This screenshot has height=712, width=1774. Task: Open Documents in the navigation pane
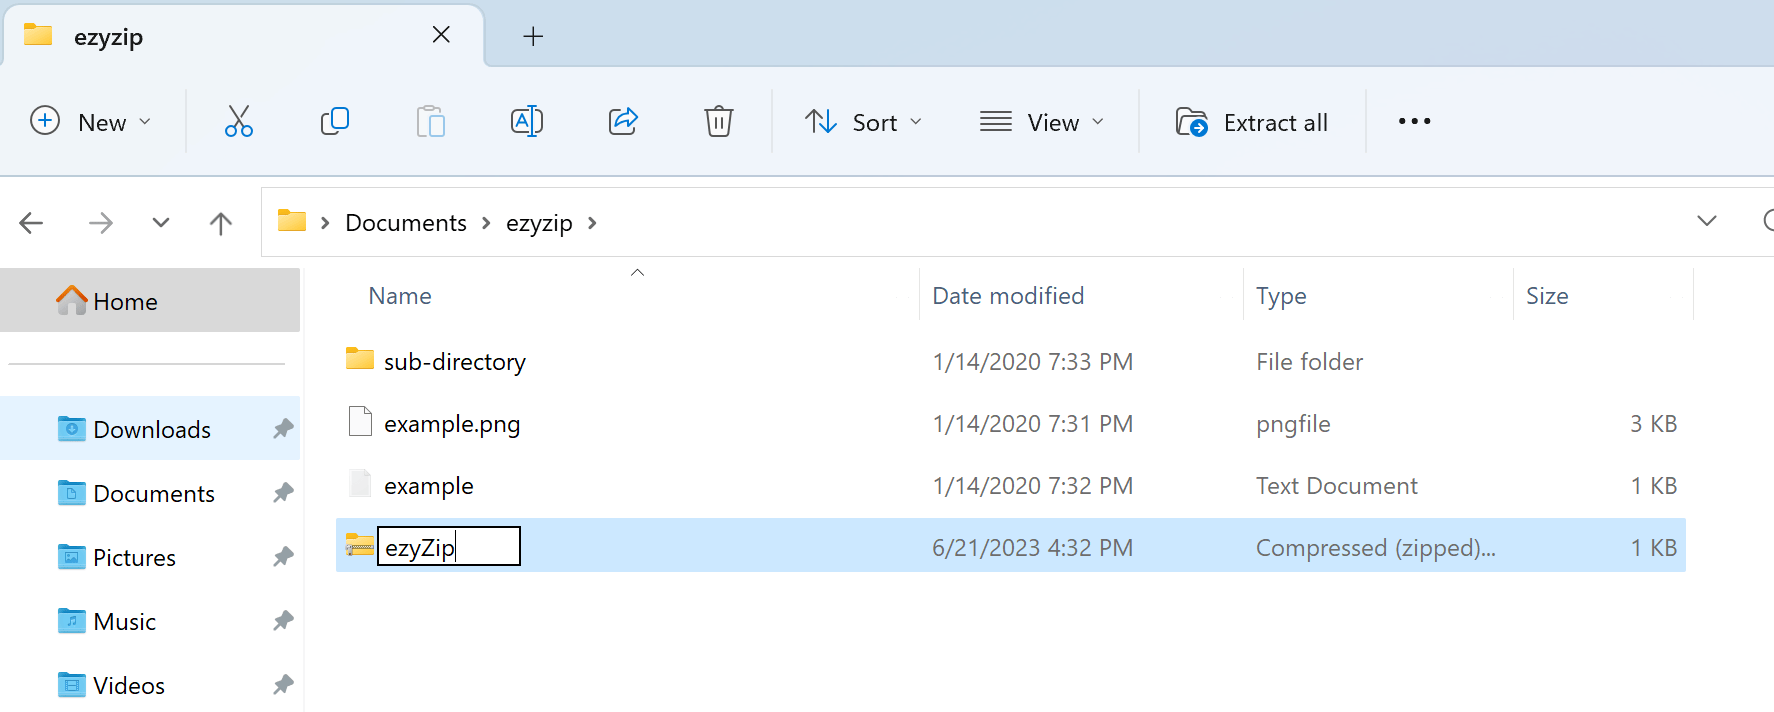(150, 492)
